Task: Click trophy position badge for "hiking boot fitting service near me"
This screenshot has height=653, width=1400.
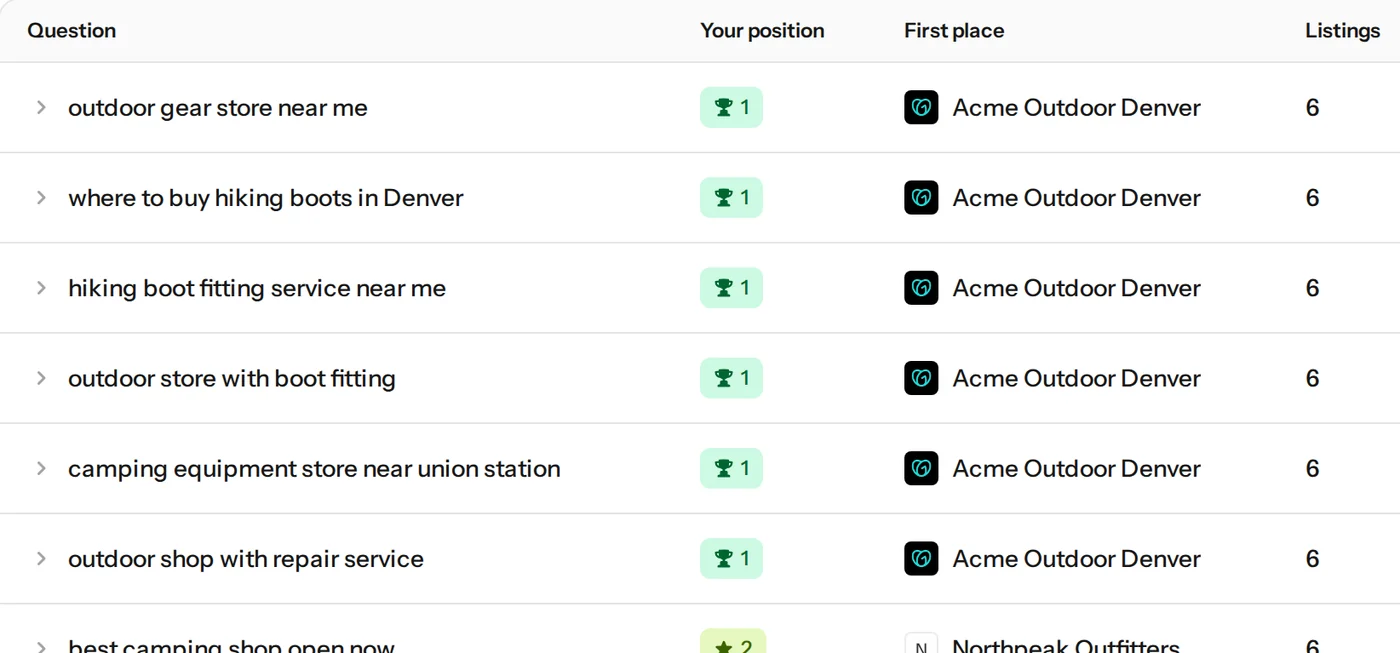Action: pos(731,288)
